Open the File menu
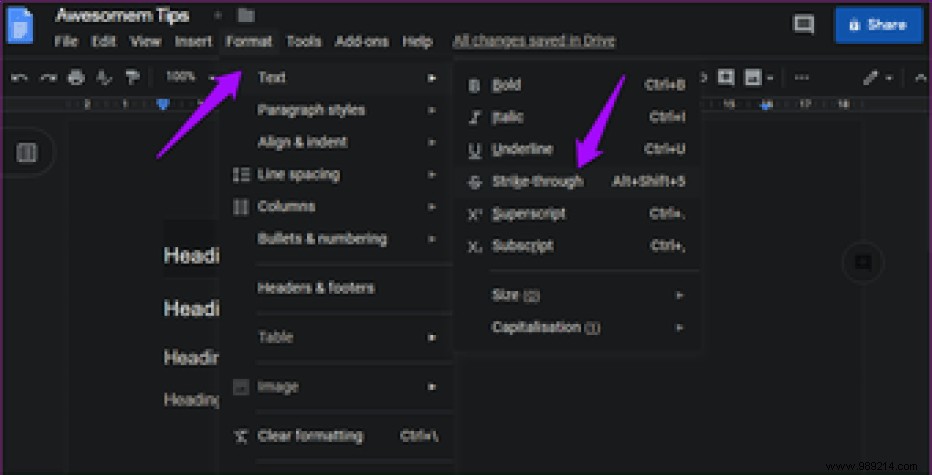The width and height of the screenshot is (932, 475). pos(66,41)
